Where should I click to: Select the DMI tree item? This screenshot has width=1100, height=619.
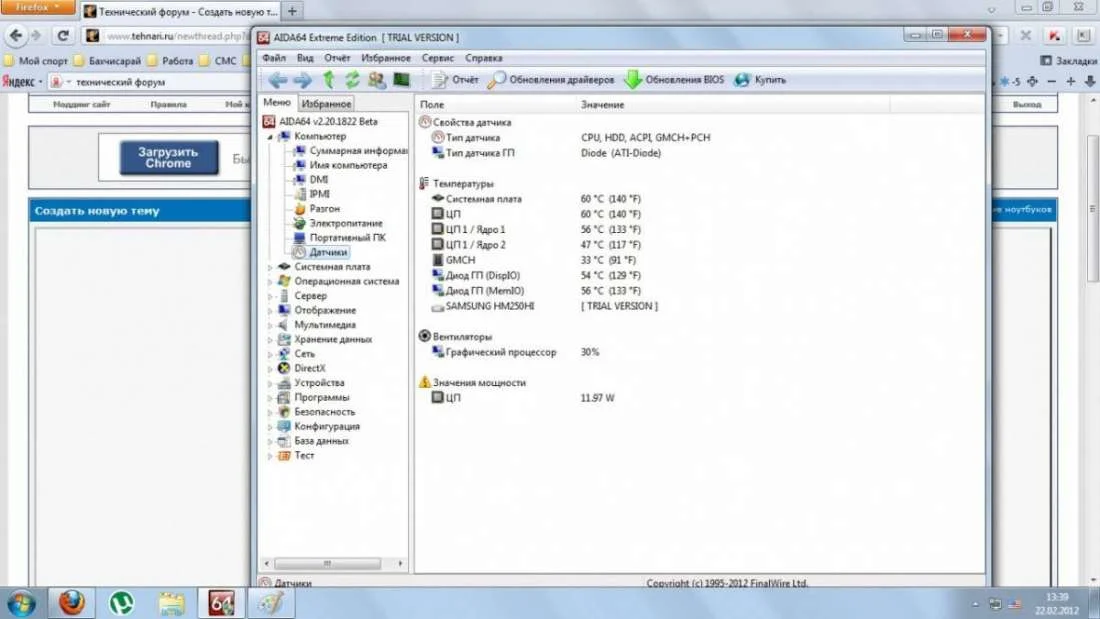pos(311,180)
